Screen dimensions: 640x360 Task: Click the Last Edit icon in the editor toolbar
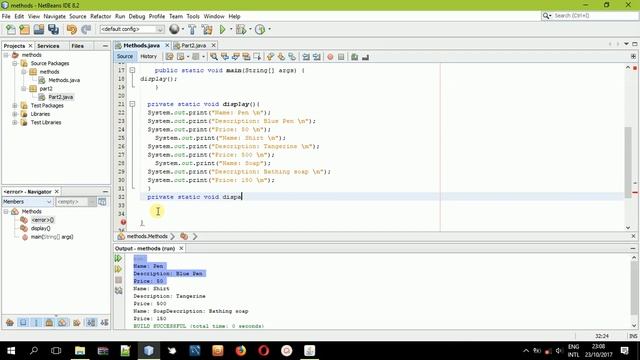pyautogui.click(x=170, y=57)
